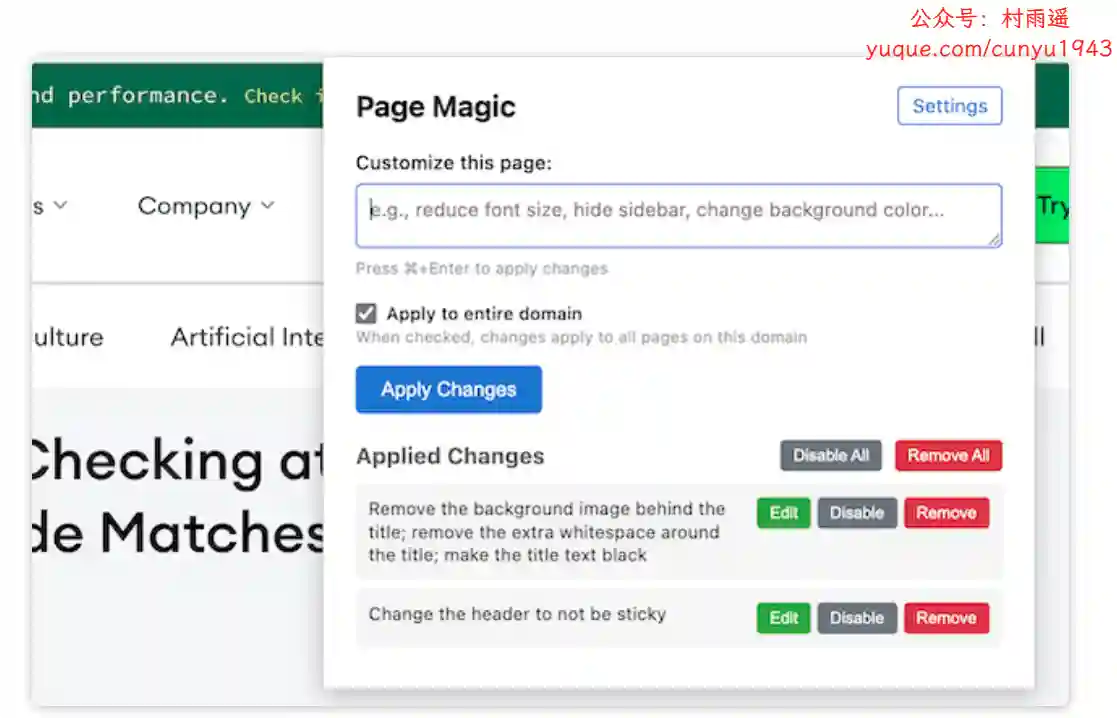Select the Artificial Intelligence category tab
This screenshot has height=718, width=1117.
pos(247,337)
